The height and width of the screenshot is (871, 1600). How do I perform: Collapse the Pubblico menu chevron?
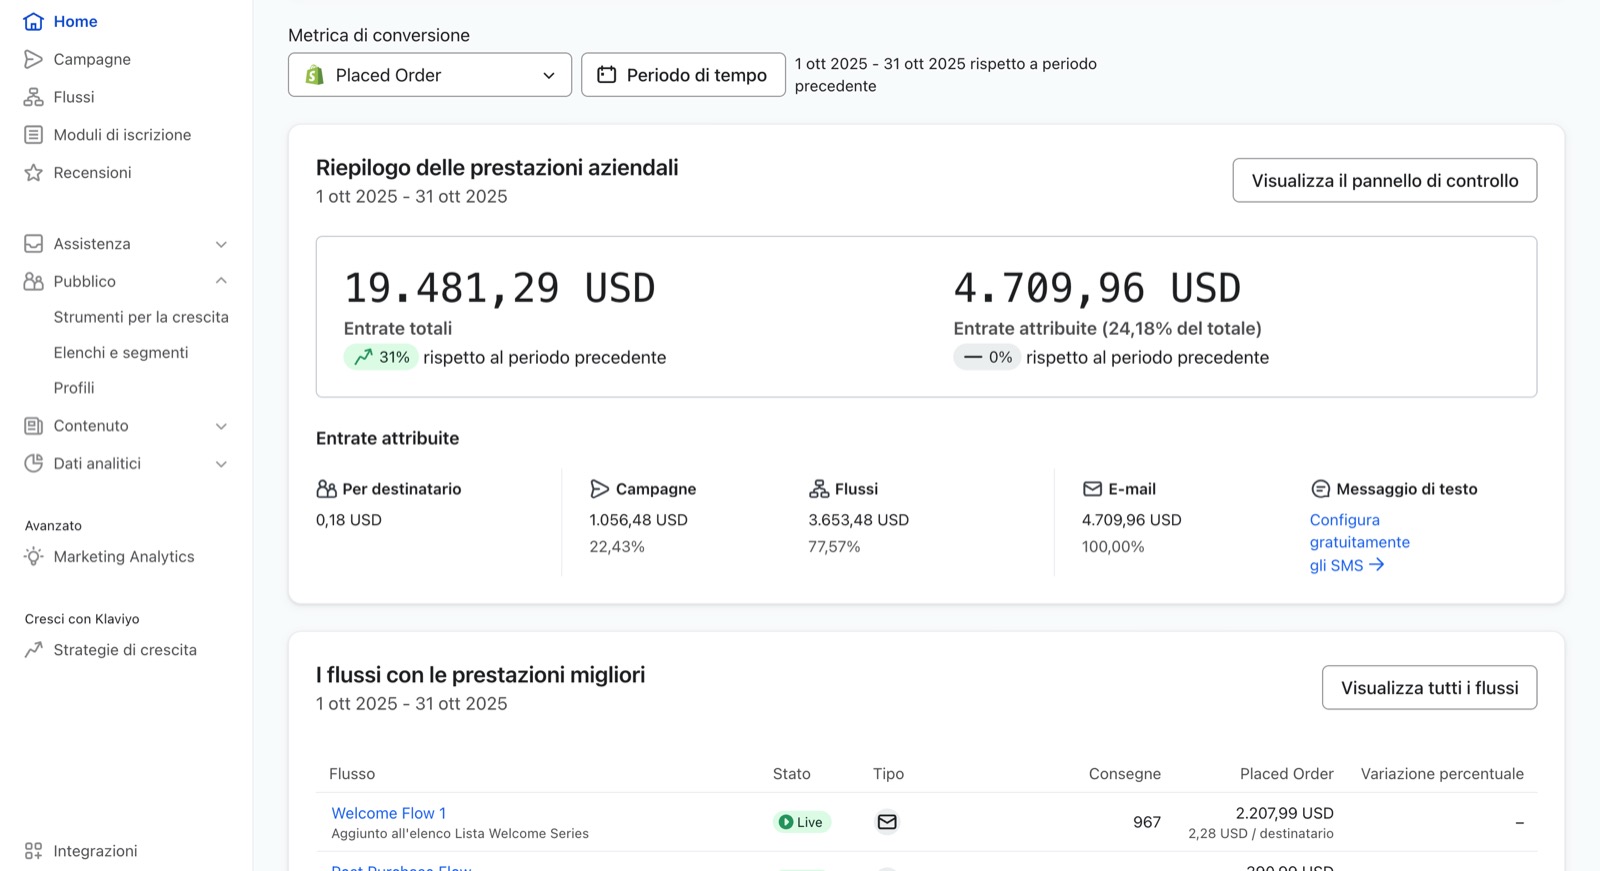point(221,282)
